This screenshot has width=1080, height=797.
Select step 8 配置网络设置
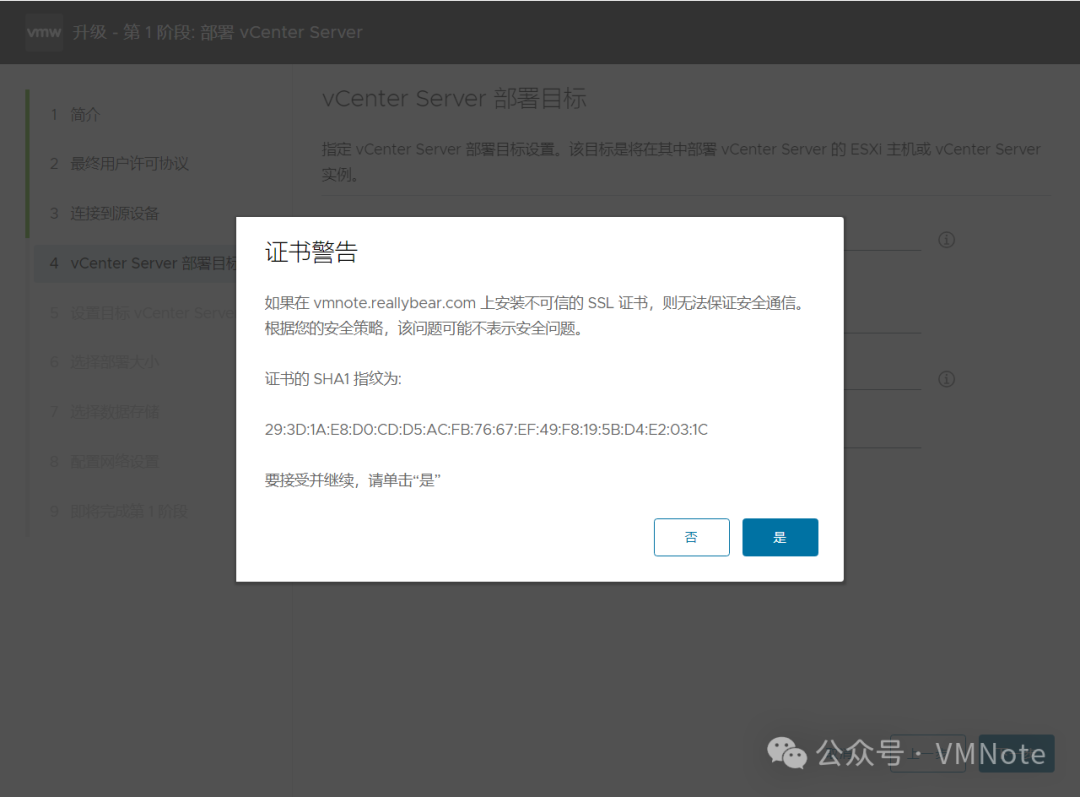[104, 462]
